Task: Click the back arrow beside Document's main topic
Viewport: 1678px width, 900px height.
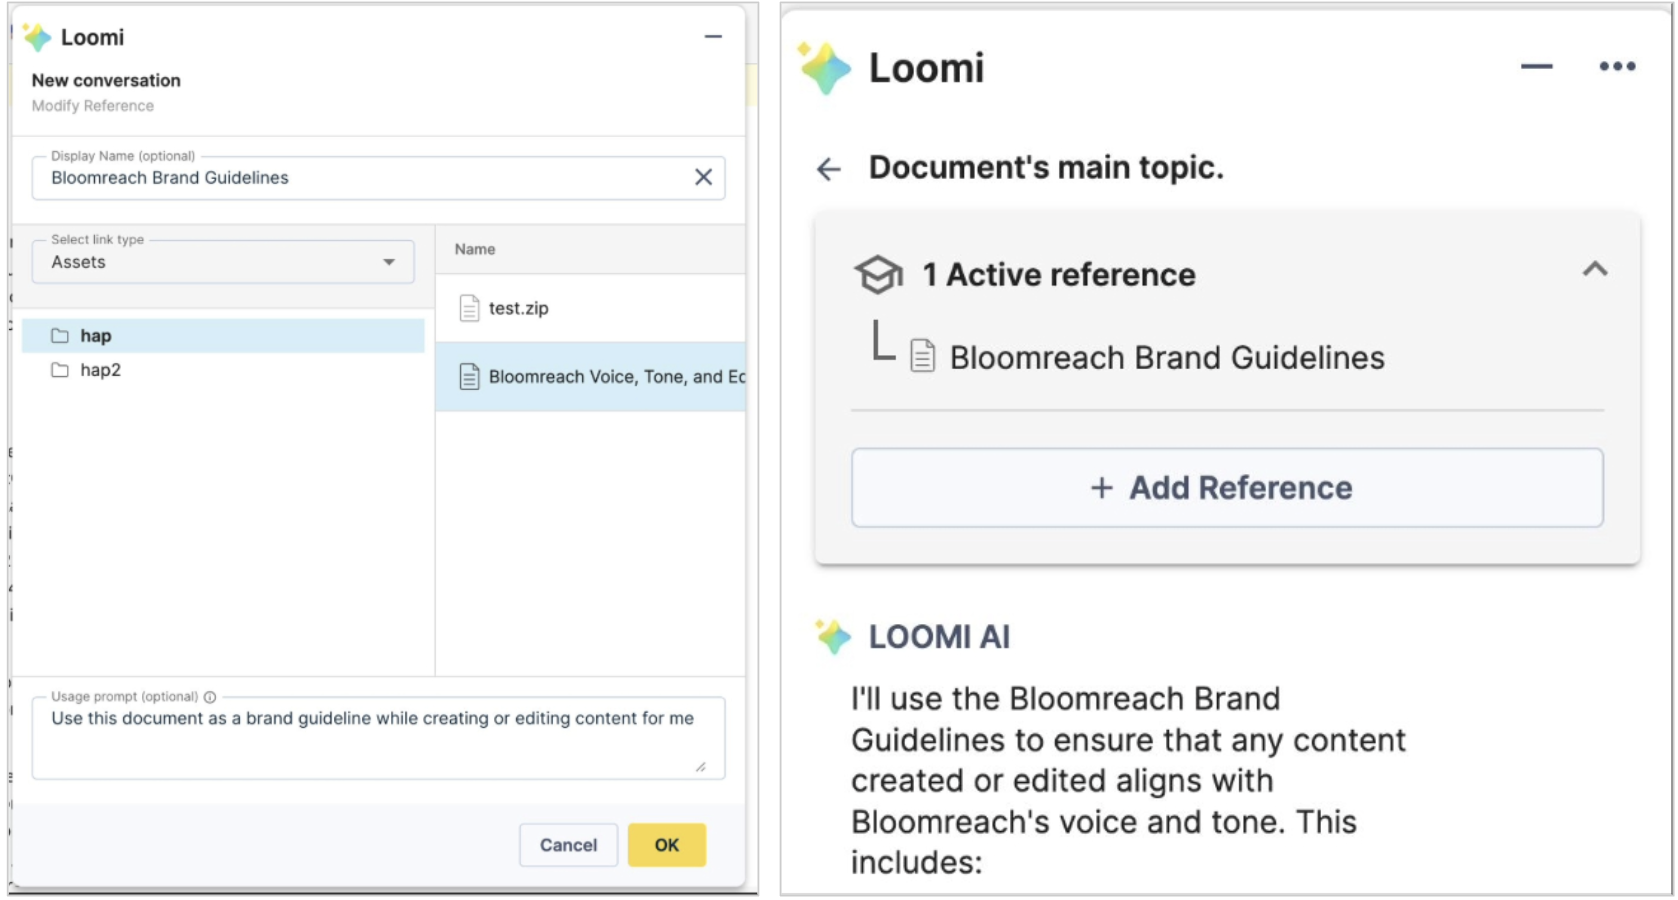Action: click(828, 169)
